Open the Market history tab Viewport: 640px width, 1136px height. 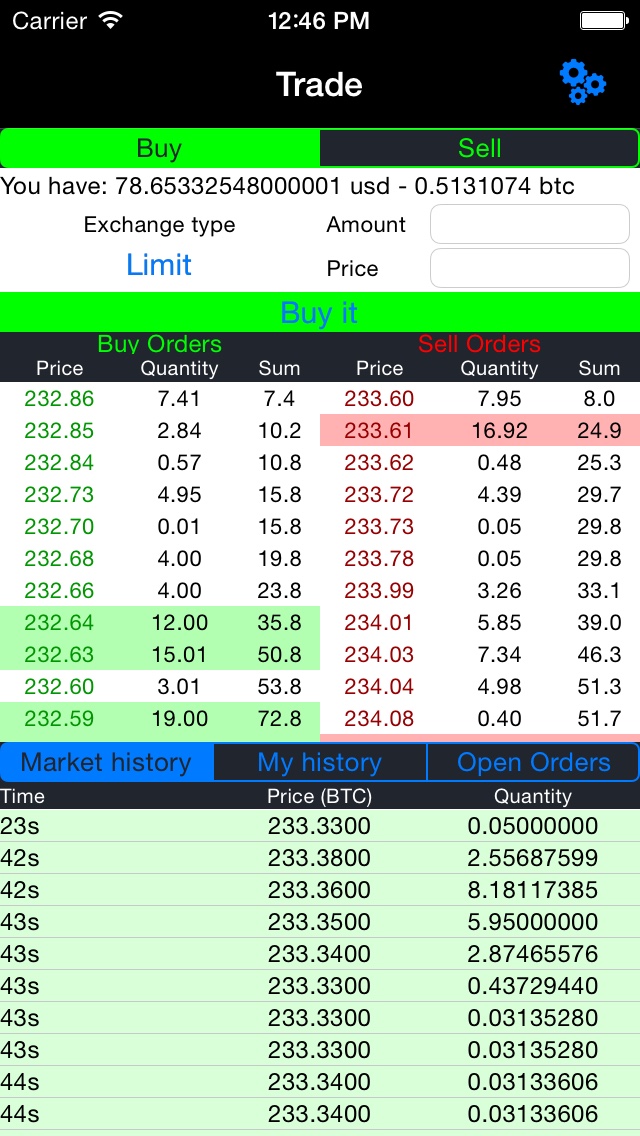click(x=107, y=762)
